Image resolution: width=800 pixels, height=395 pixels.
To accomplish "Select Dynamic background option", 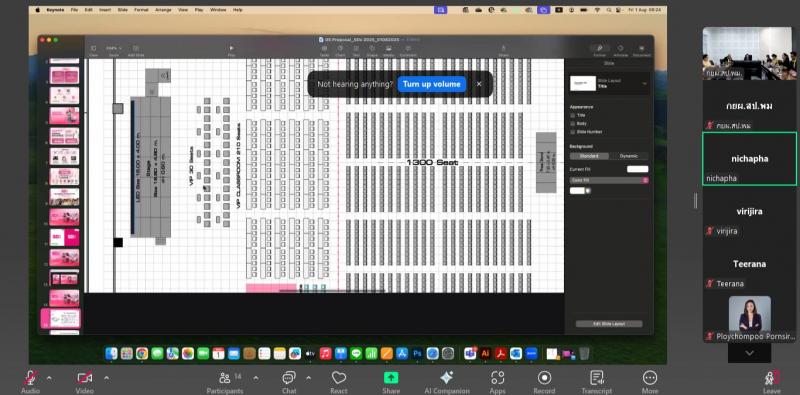I will click(628, 156).
